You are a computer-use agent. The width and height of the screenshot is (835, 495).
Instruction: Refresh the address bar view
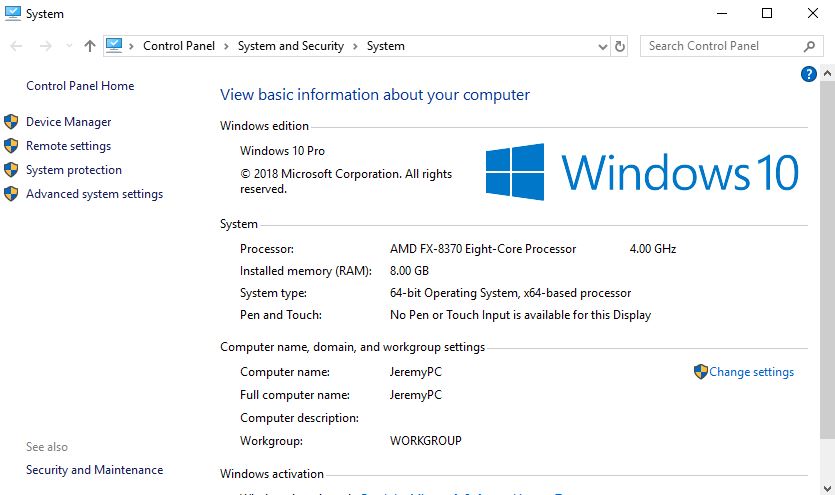tap(620, 46)
